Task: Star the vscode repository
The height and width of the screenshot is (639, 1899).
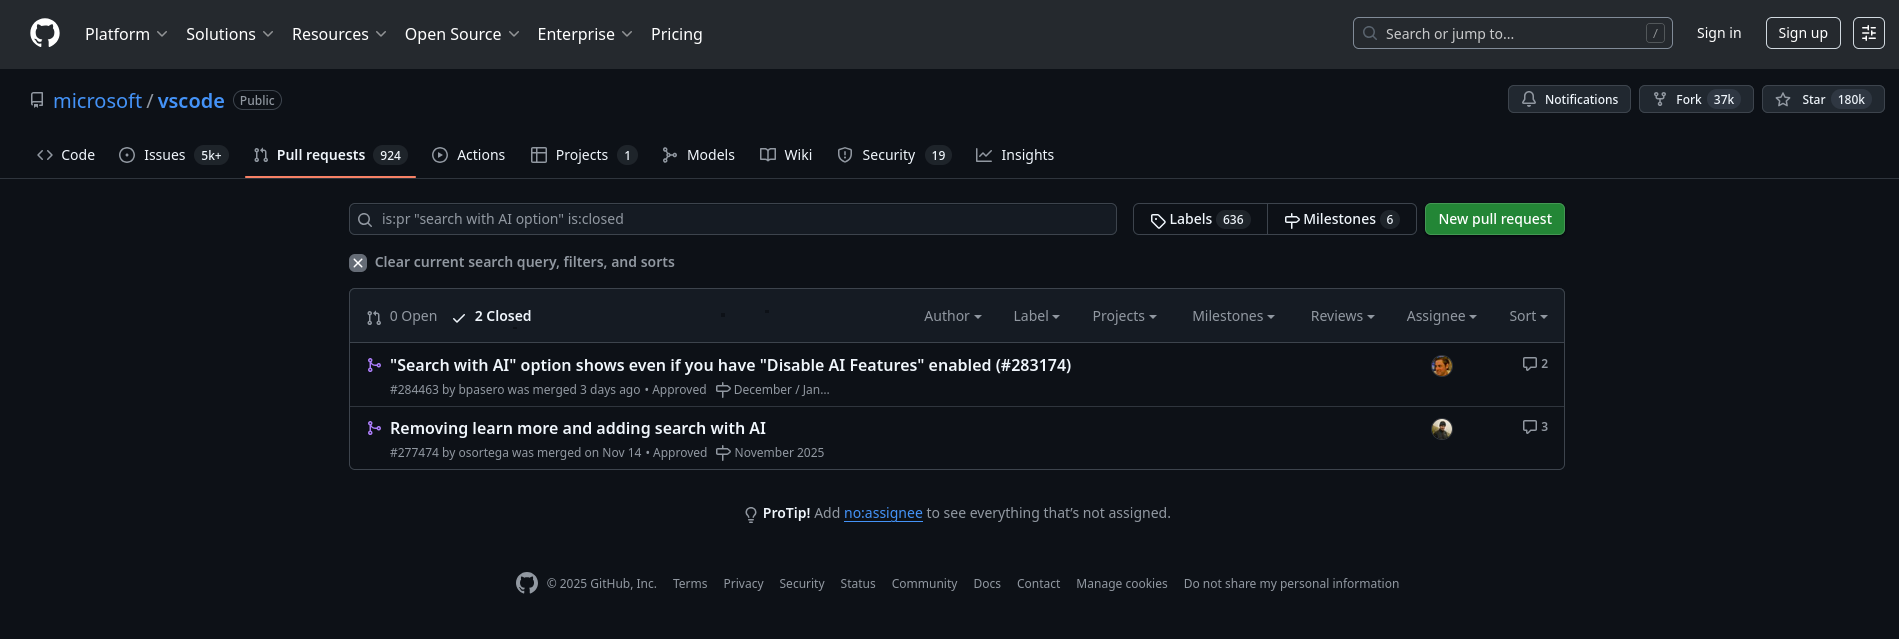Action: [1822, 99]
